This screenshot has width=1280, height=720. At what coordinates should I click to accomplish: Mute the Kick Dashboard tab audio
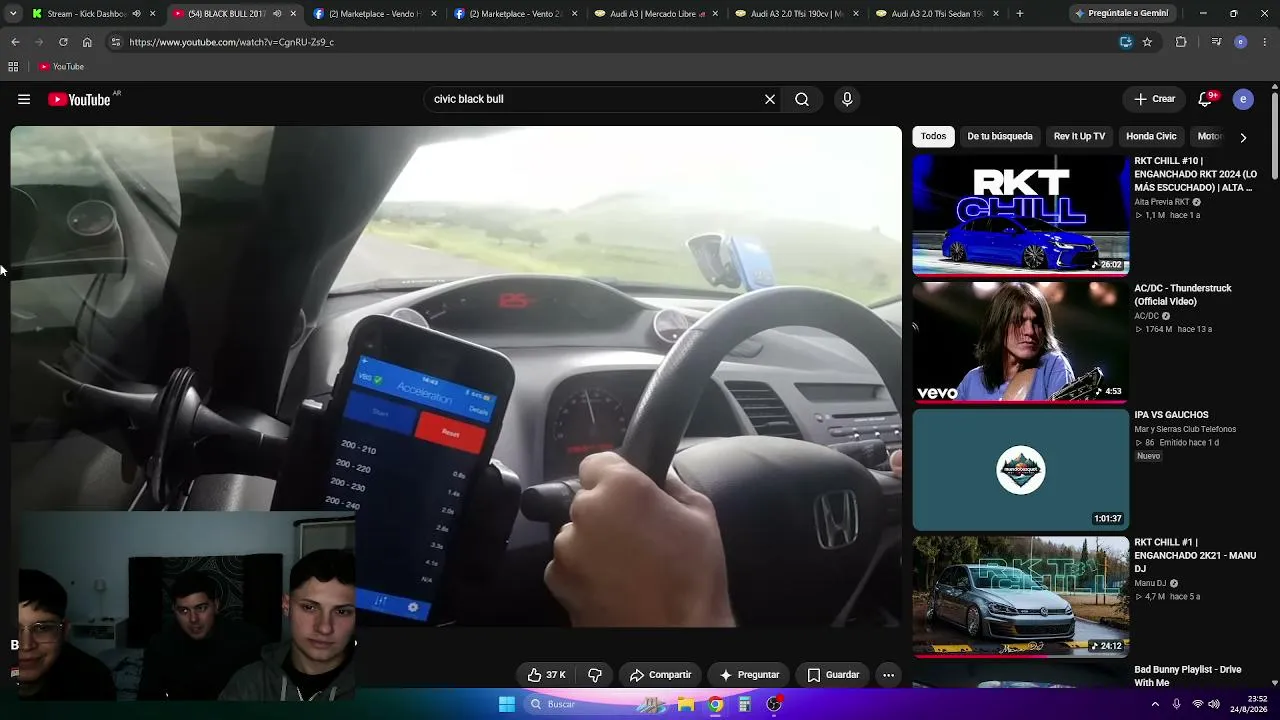click(136, 14)
